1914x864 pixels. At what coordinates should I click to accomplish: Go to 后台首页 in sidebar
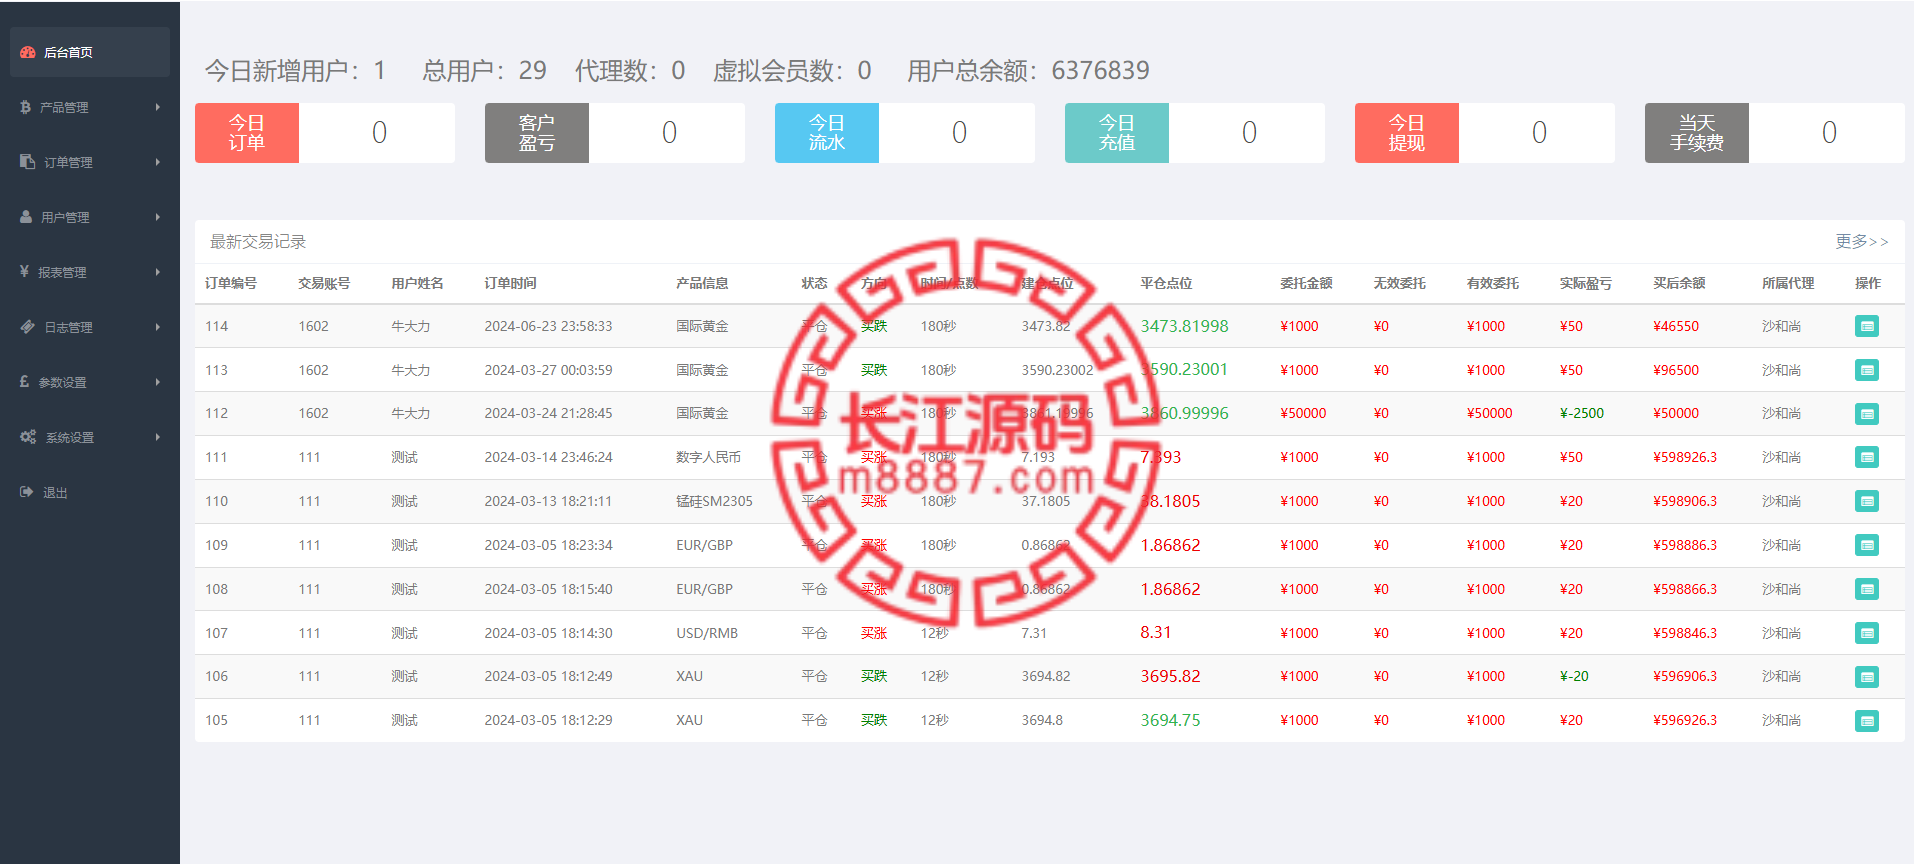pos(90,52)
